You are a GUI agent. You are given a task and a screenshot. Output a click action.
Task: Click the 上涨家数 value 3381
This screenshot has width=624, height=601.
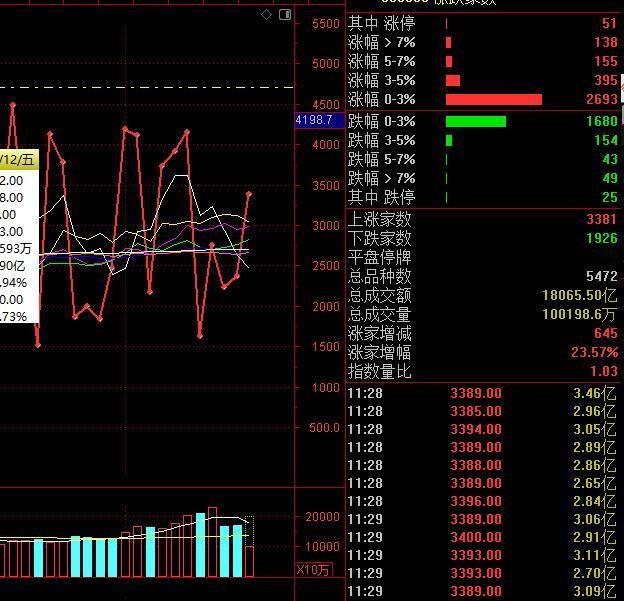(602, 219)
